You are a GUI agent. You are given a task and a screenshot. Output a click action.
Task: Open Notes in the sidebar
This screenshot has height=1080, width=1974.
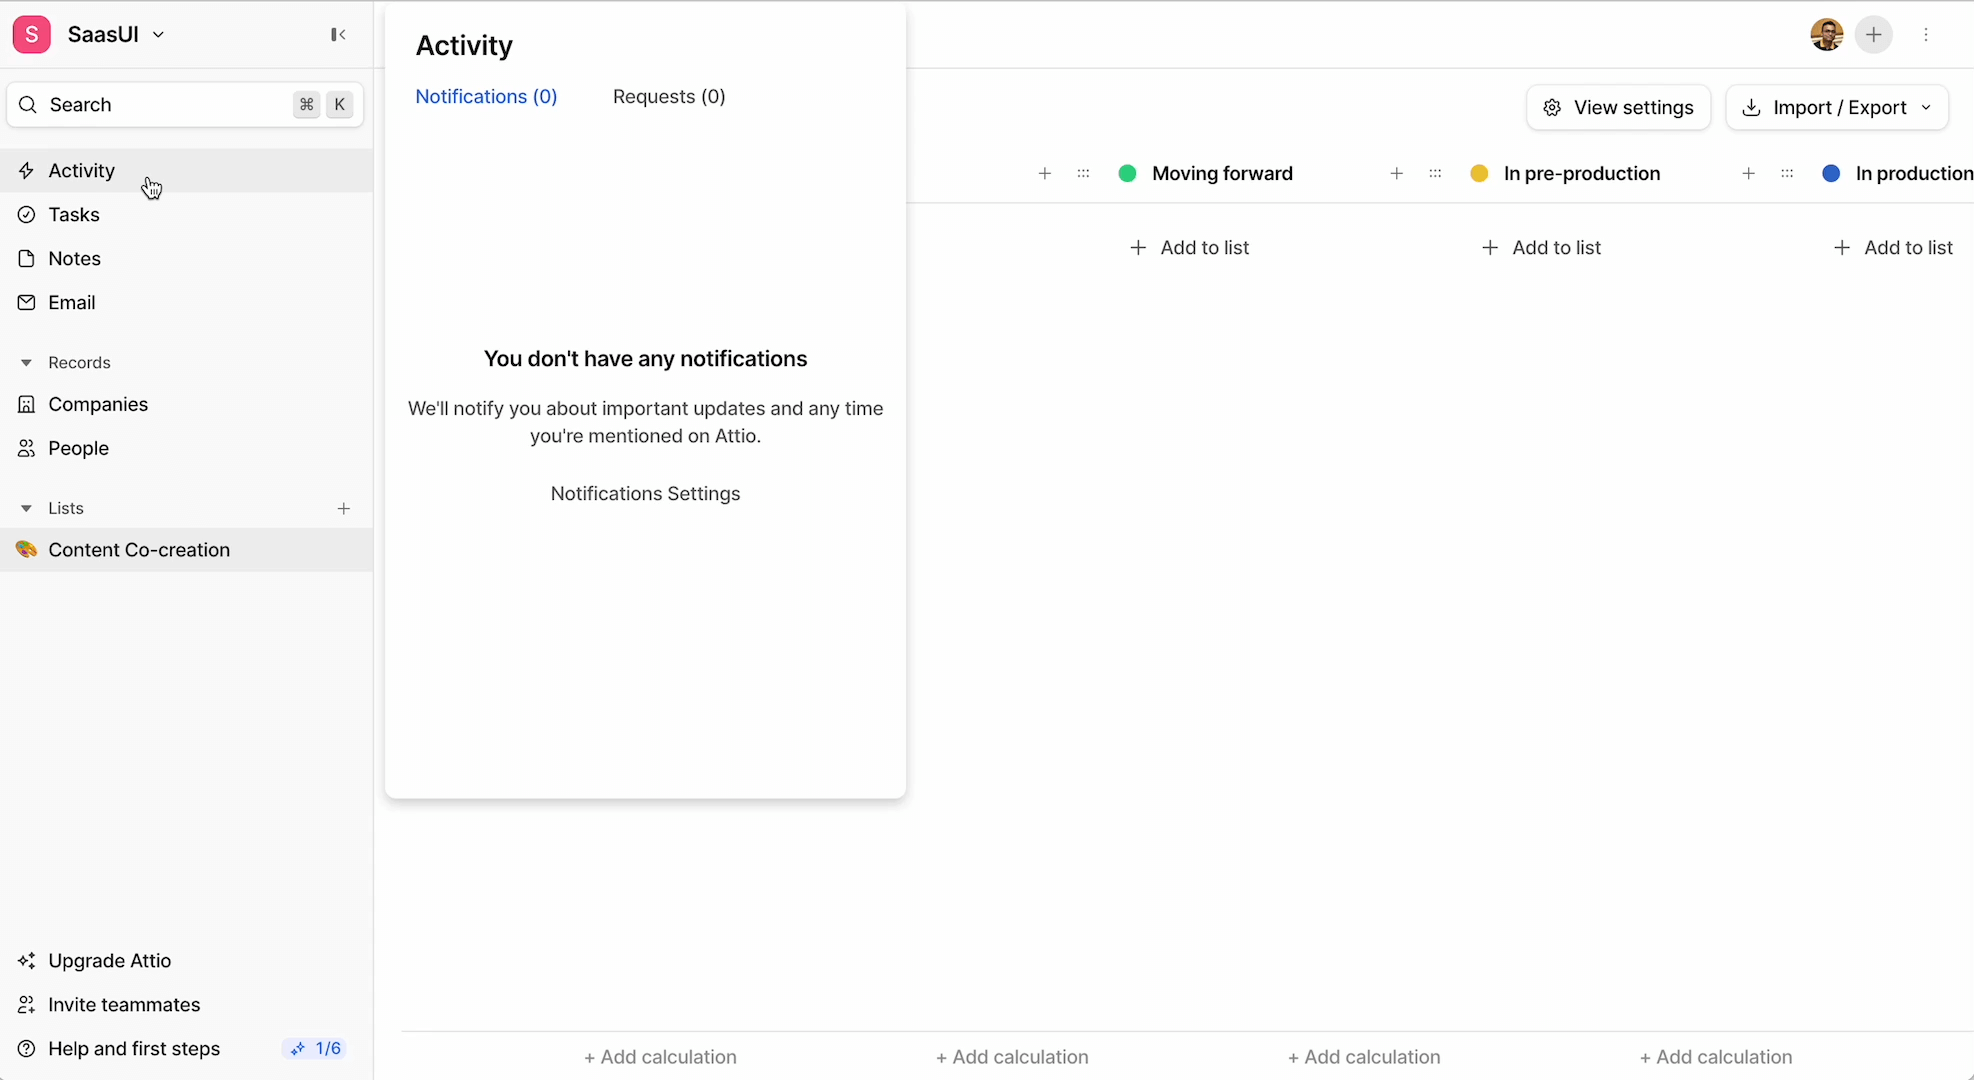click(x=74, y=259)
